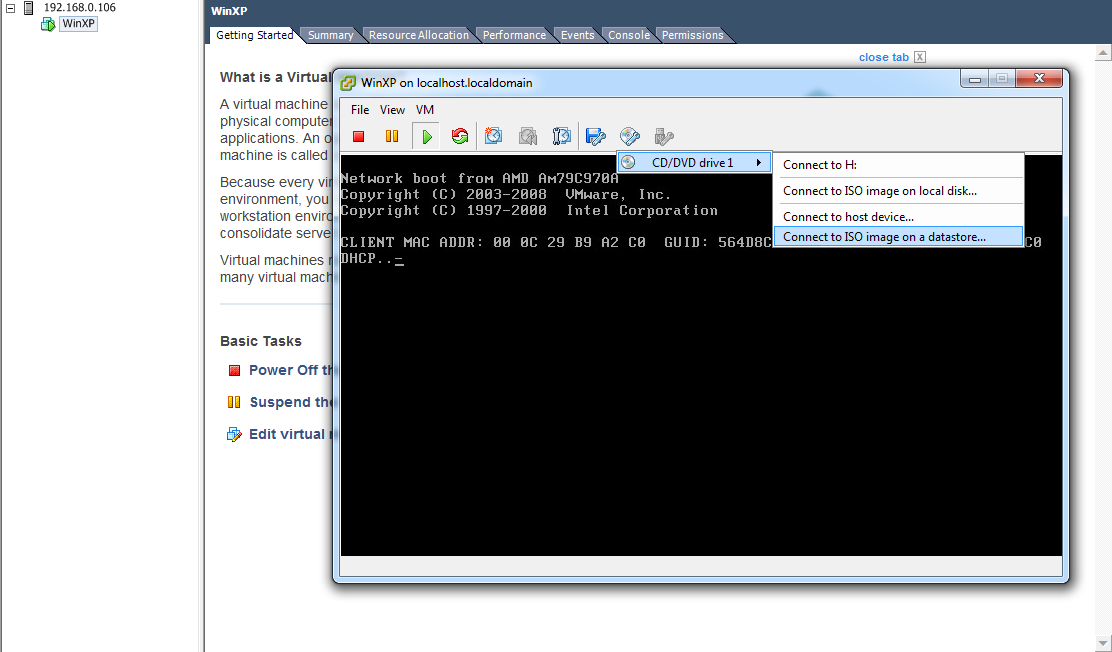Select WinXP in the inventory tree
This screenshot has height=652, width=1112.
[78, 23]
